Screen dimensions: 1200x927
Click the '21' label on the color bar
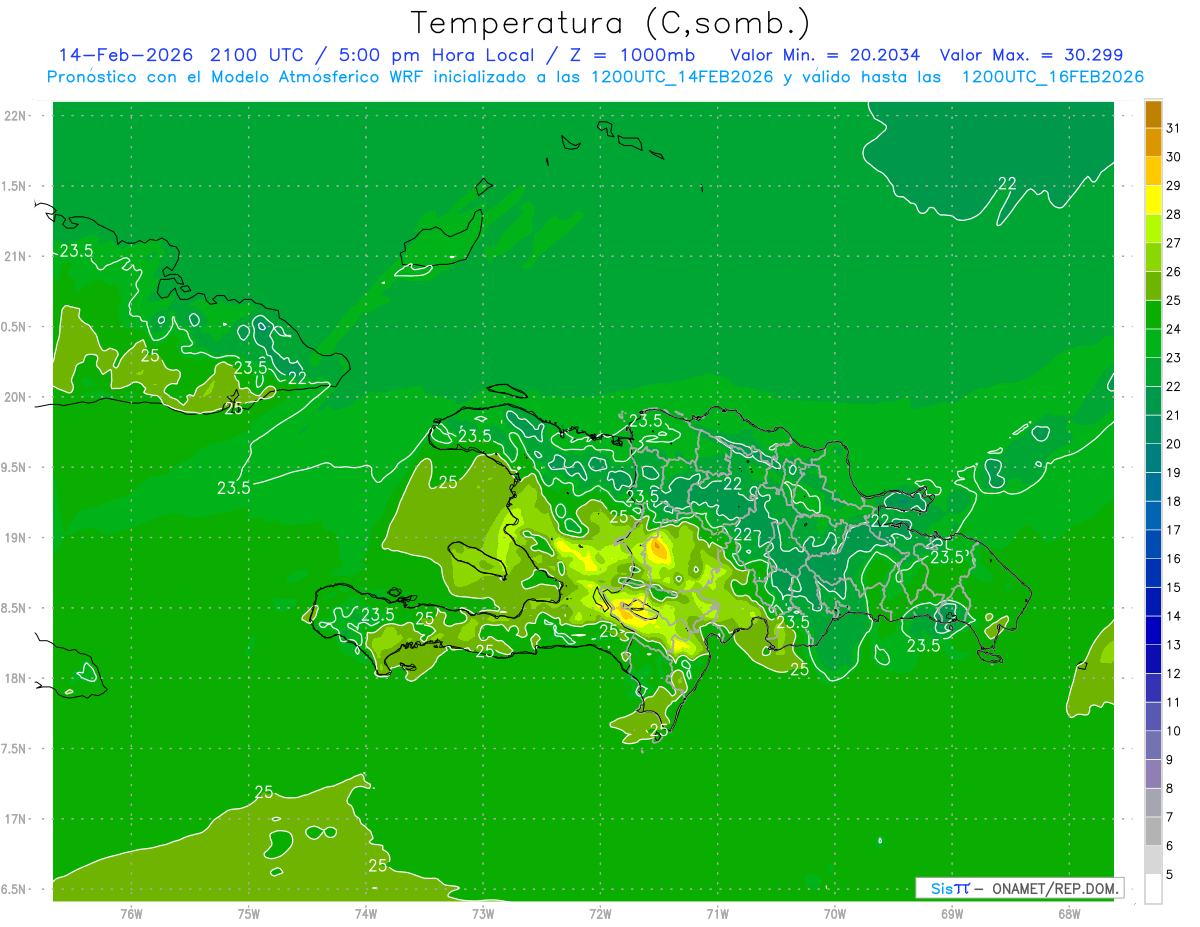click(1173, 415)
